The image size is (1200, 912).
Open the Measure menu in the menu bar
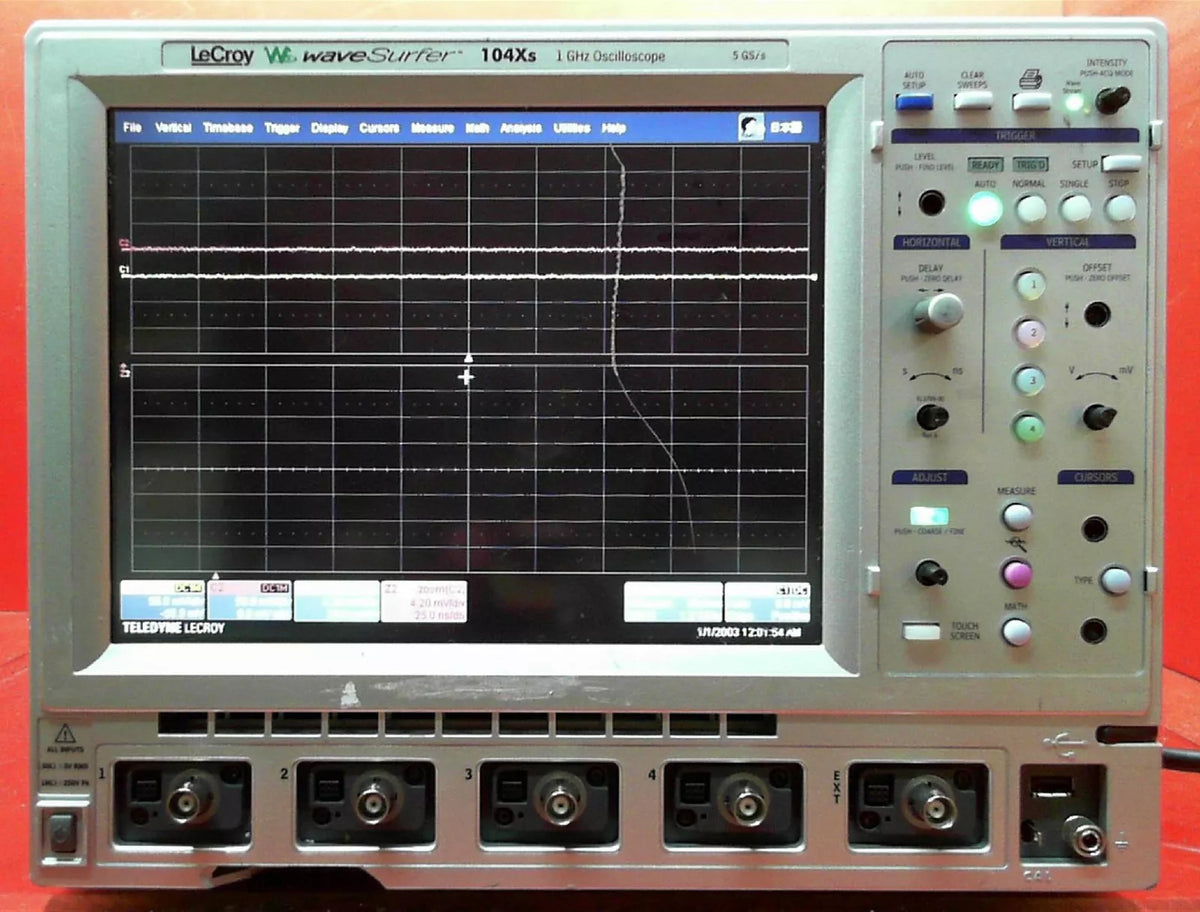click(x=432, y=128)
